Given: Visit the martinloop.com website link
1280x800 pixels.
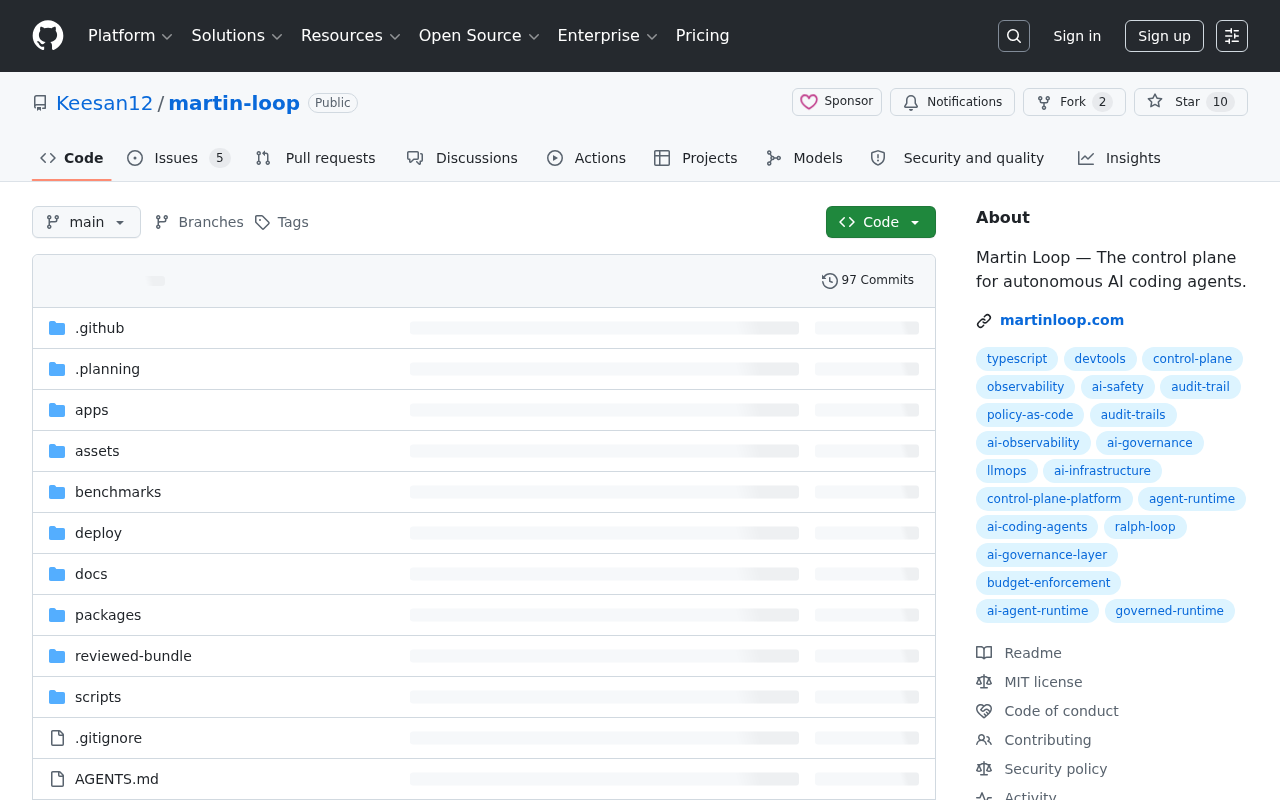Looking at the screenshot, I should pyautogui.click(x=1062, y=320).
